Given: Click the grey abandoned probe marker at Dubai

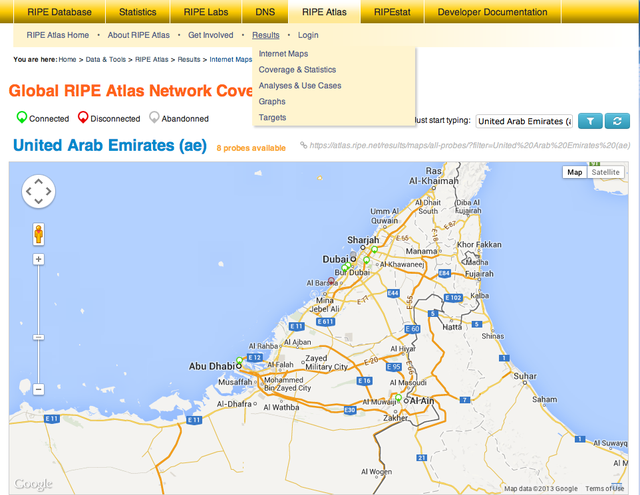Looking at the screenshot, I should (x=353, y=254).
